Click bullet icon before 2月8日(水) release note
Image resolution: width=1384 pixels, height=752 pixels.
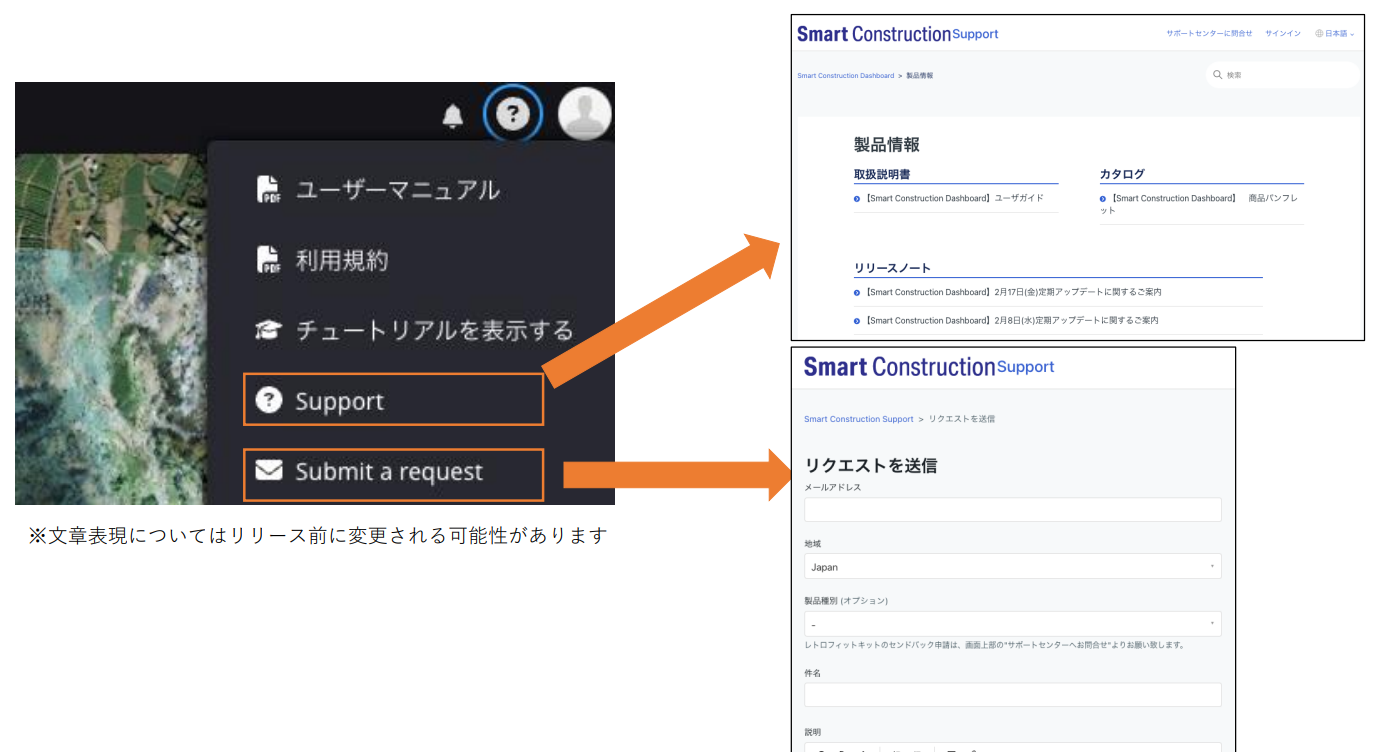857,321
